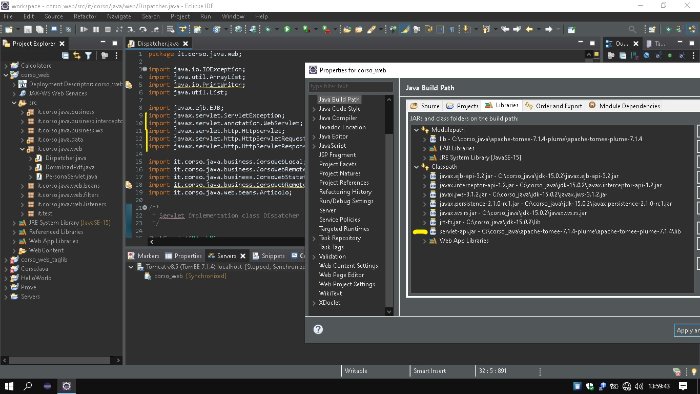This screenshot has width=700, height=394.
Task: Expand the JRE System Library [JavaSE-15] build path entry
Action: click(425, 158)
